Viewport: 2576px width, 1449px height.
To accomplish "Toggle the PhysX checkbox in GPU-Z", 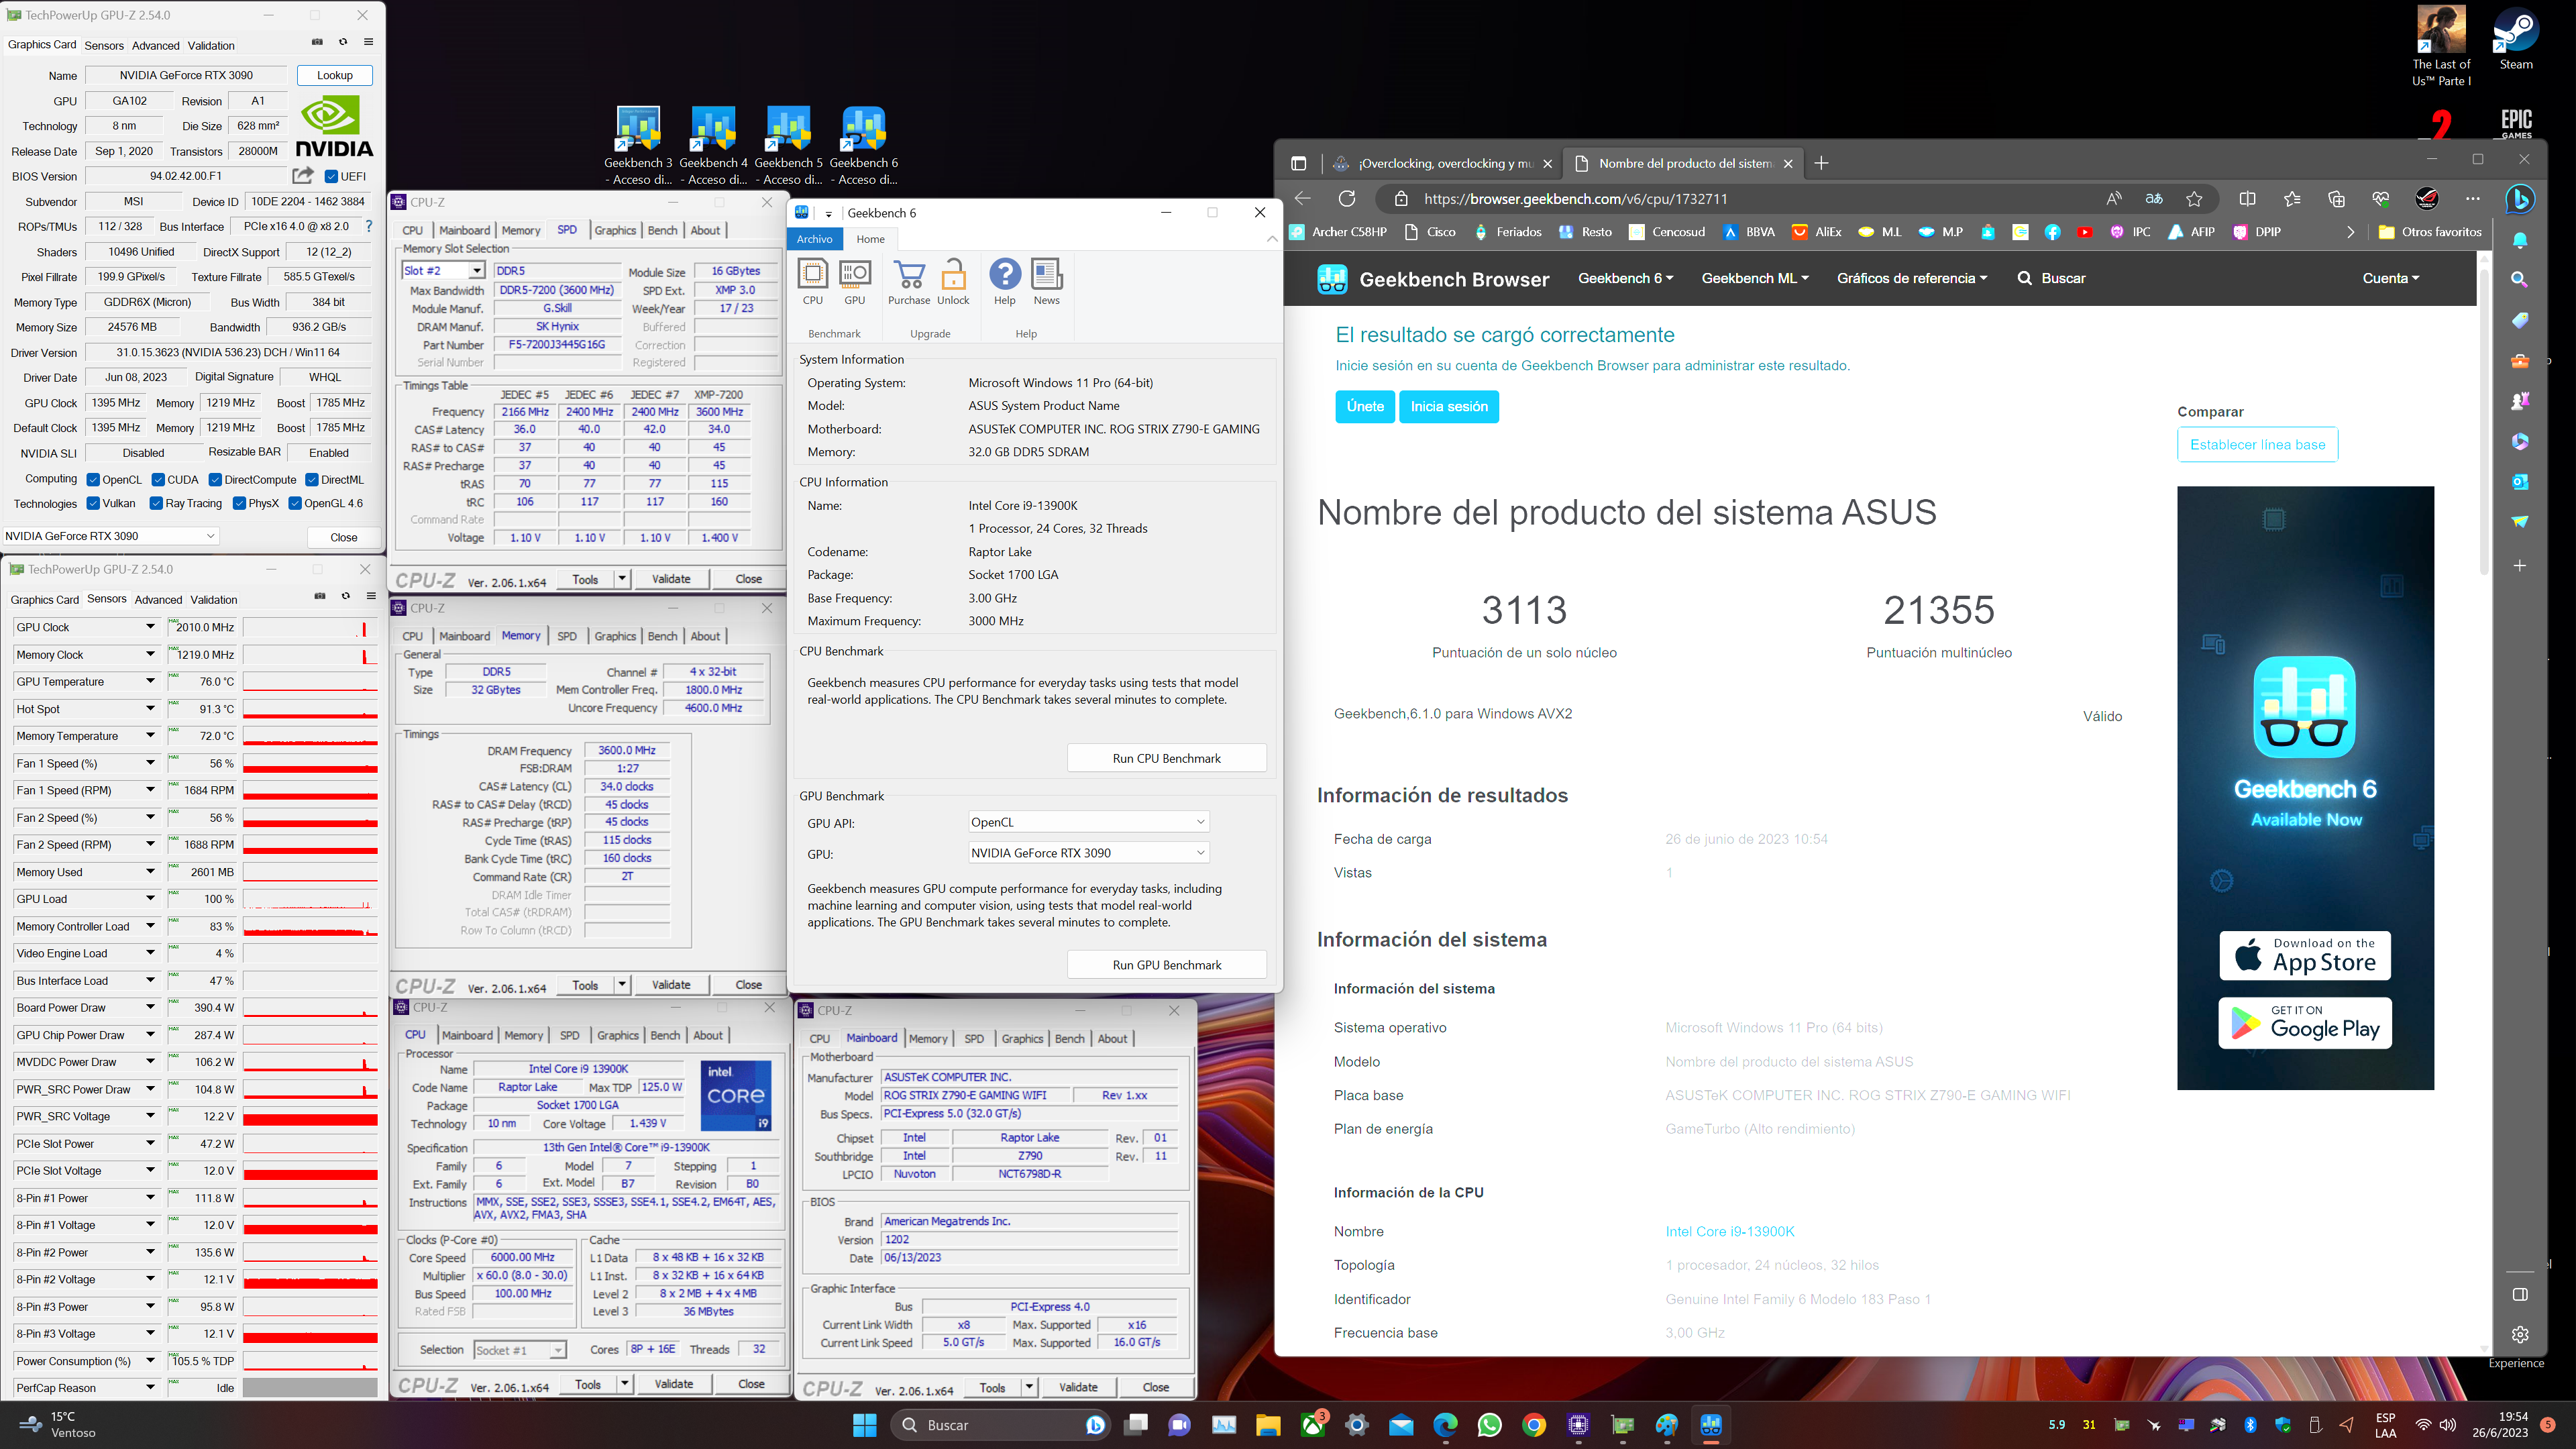I will 239,504.
